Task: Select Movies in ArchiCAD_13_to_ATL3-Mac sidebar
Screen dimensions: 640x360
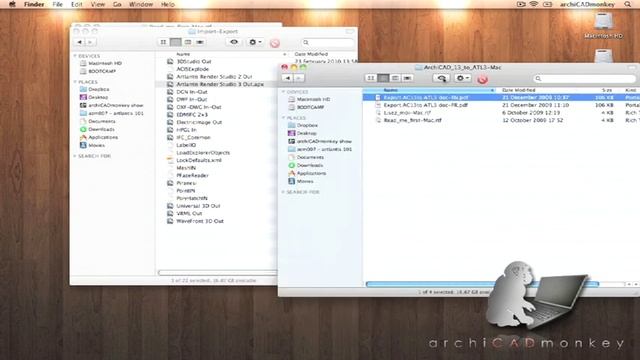Action: (304, 181)
